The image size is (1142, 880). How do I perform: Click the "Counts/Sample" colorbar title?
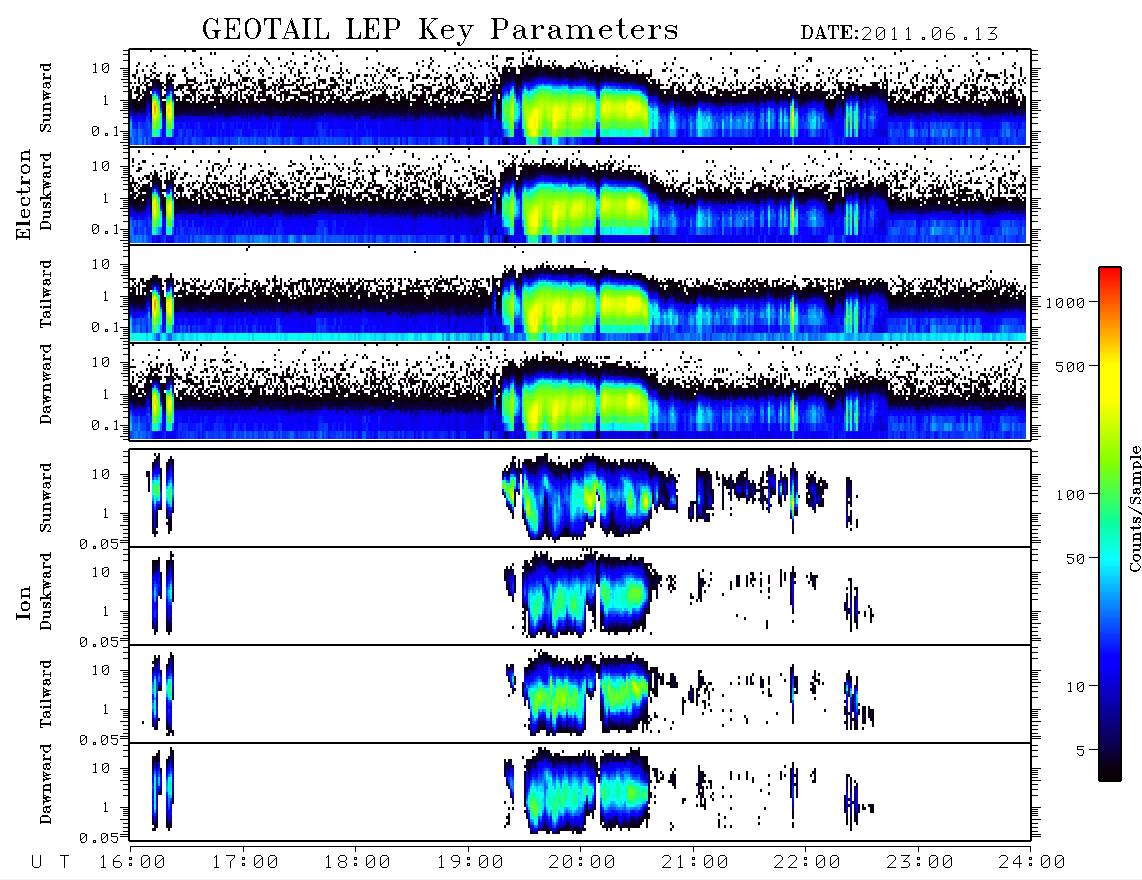[x=1134, y=508]
